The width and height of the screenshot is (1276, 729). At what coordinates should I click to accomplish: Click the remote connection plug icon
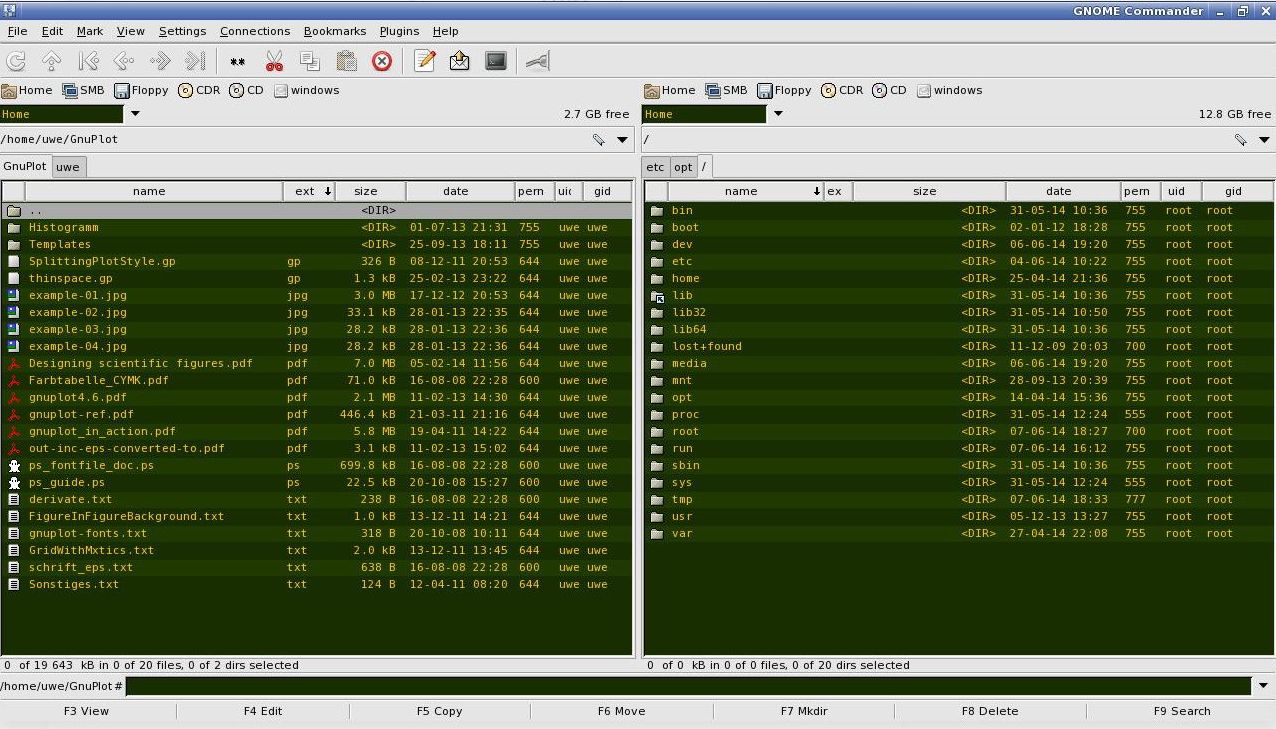point(538,61)
